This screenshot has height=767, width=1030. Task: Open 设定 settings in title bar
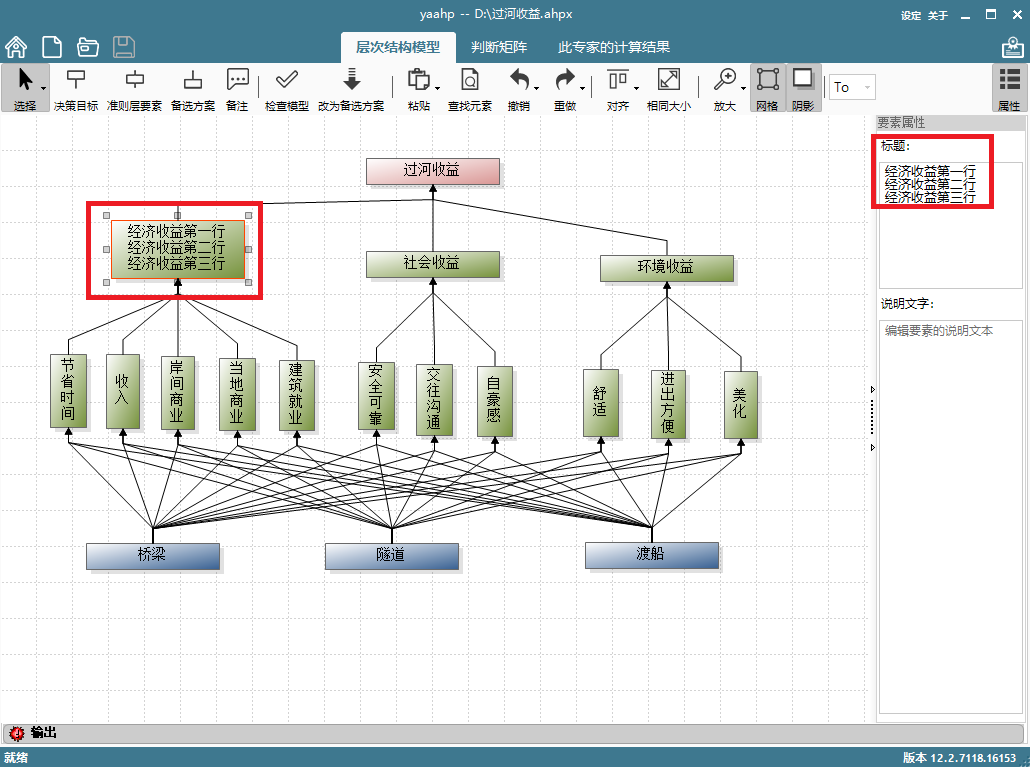coord(910,15)
